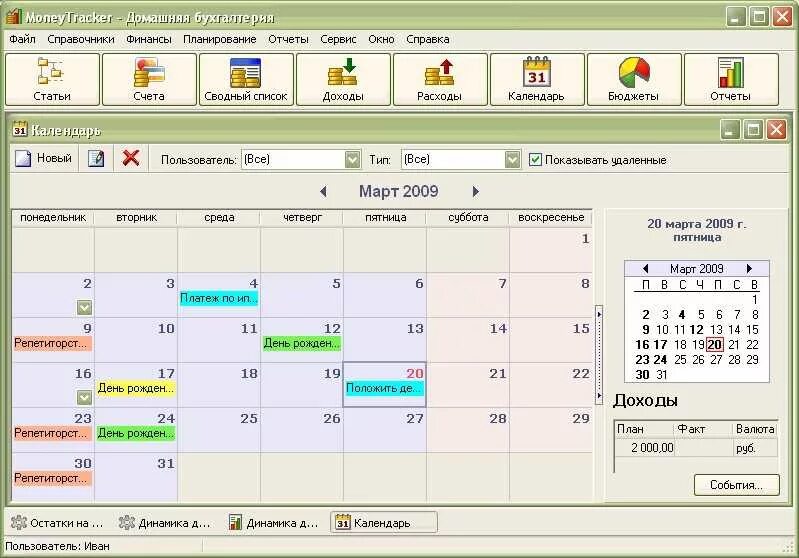Switch to first Динамика д... gear tab
Screen dimensions: 799x558
(x=165, y=523)
